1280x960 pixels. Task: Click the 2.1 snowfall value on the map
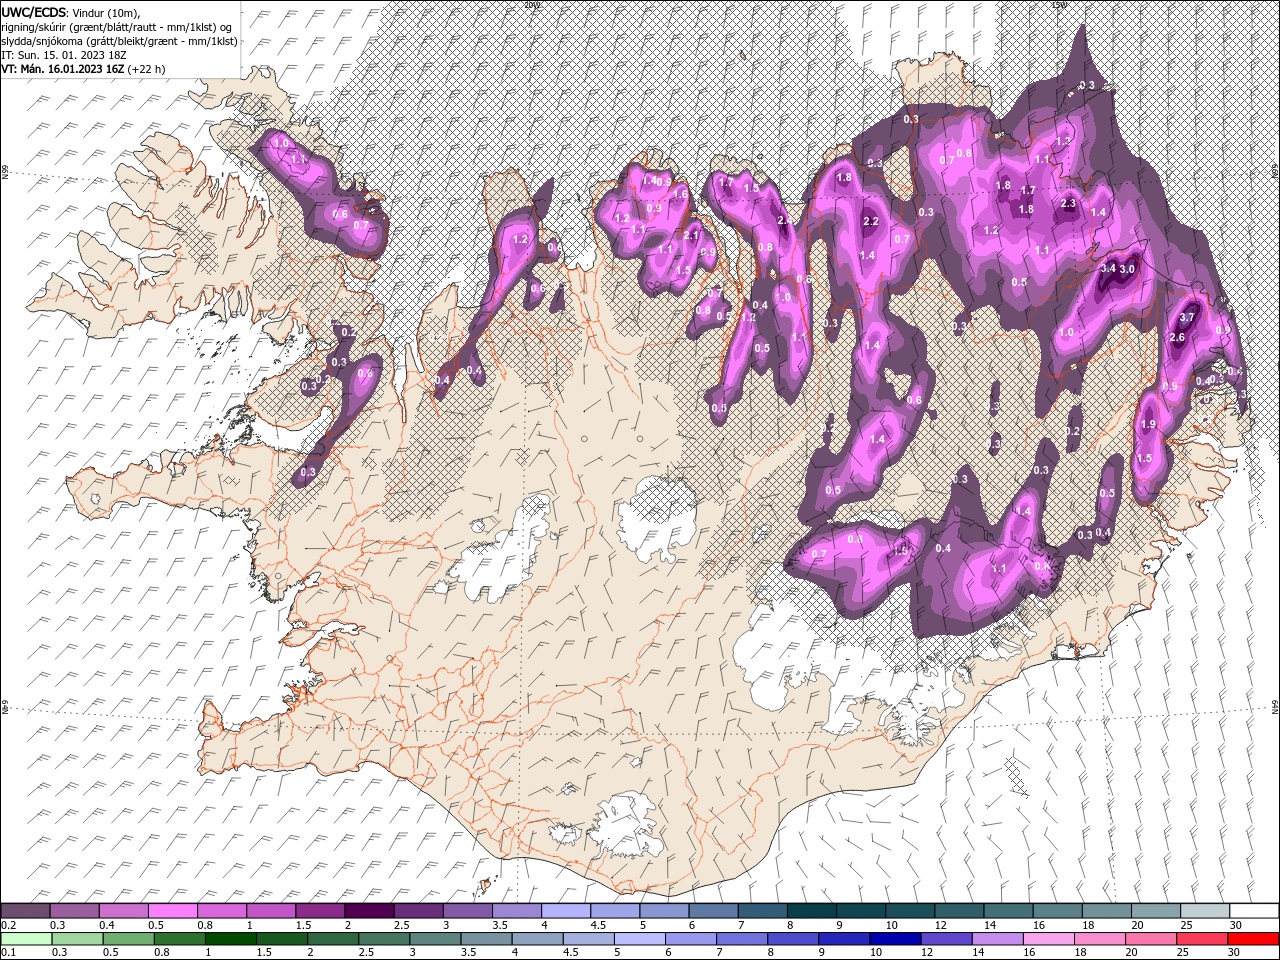pyautogui.click(x=691, y=235)
